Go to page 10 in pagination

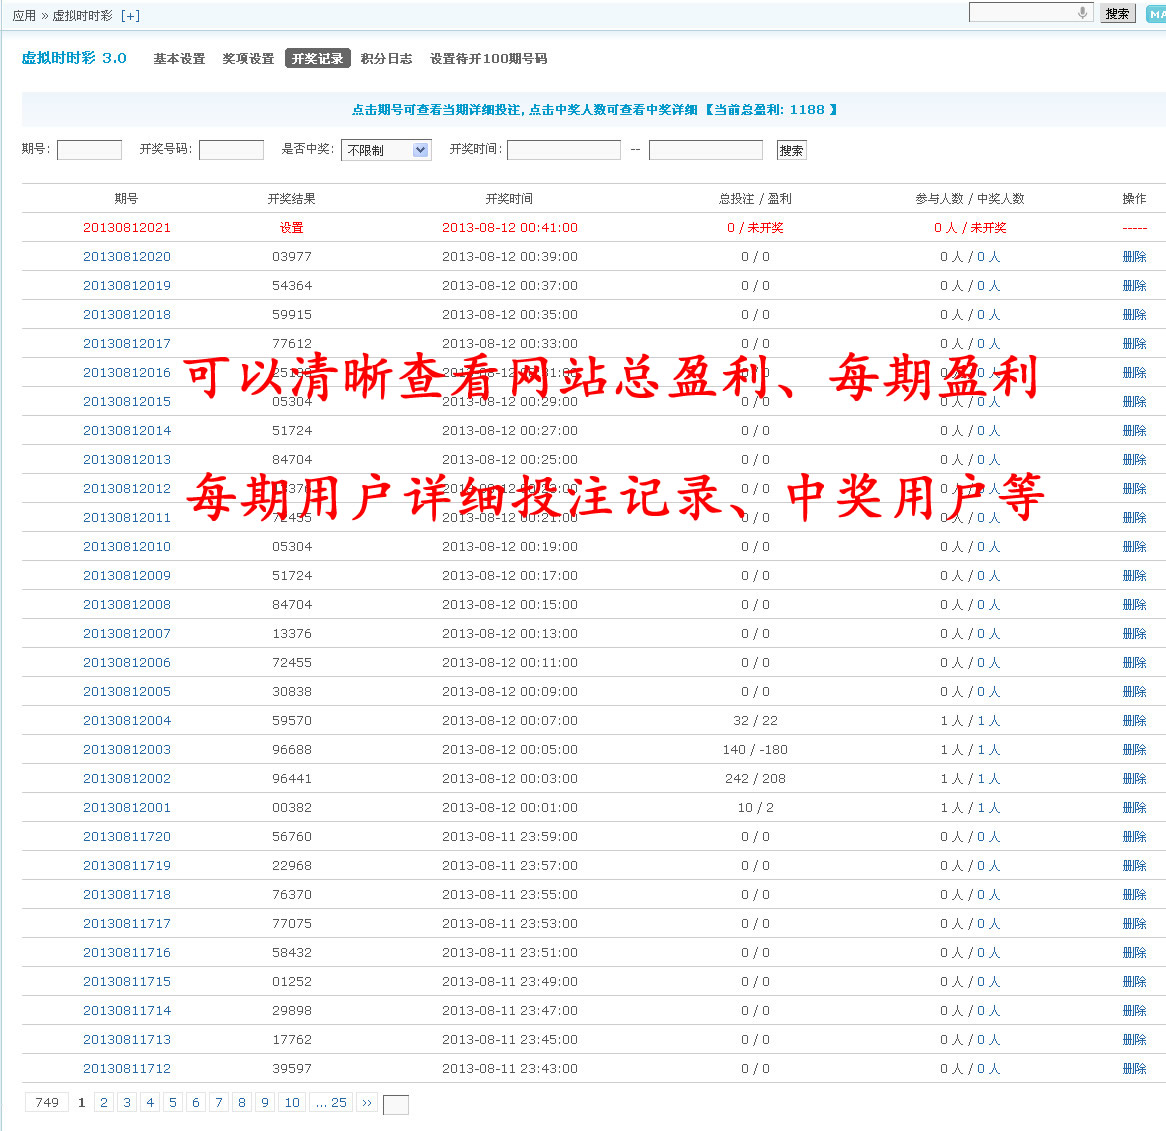point(292,1102)
